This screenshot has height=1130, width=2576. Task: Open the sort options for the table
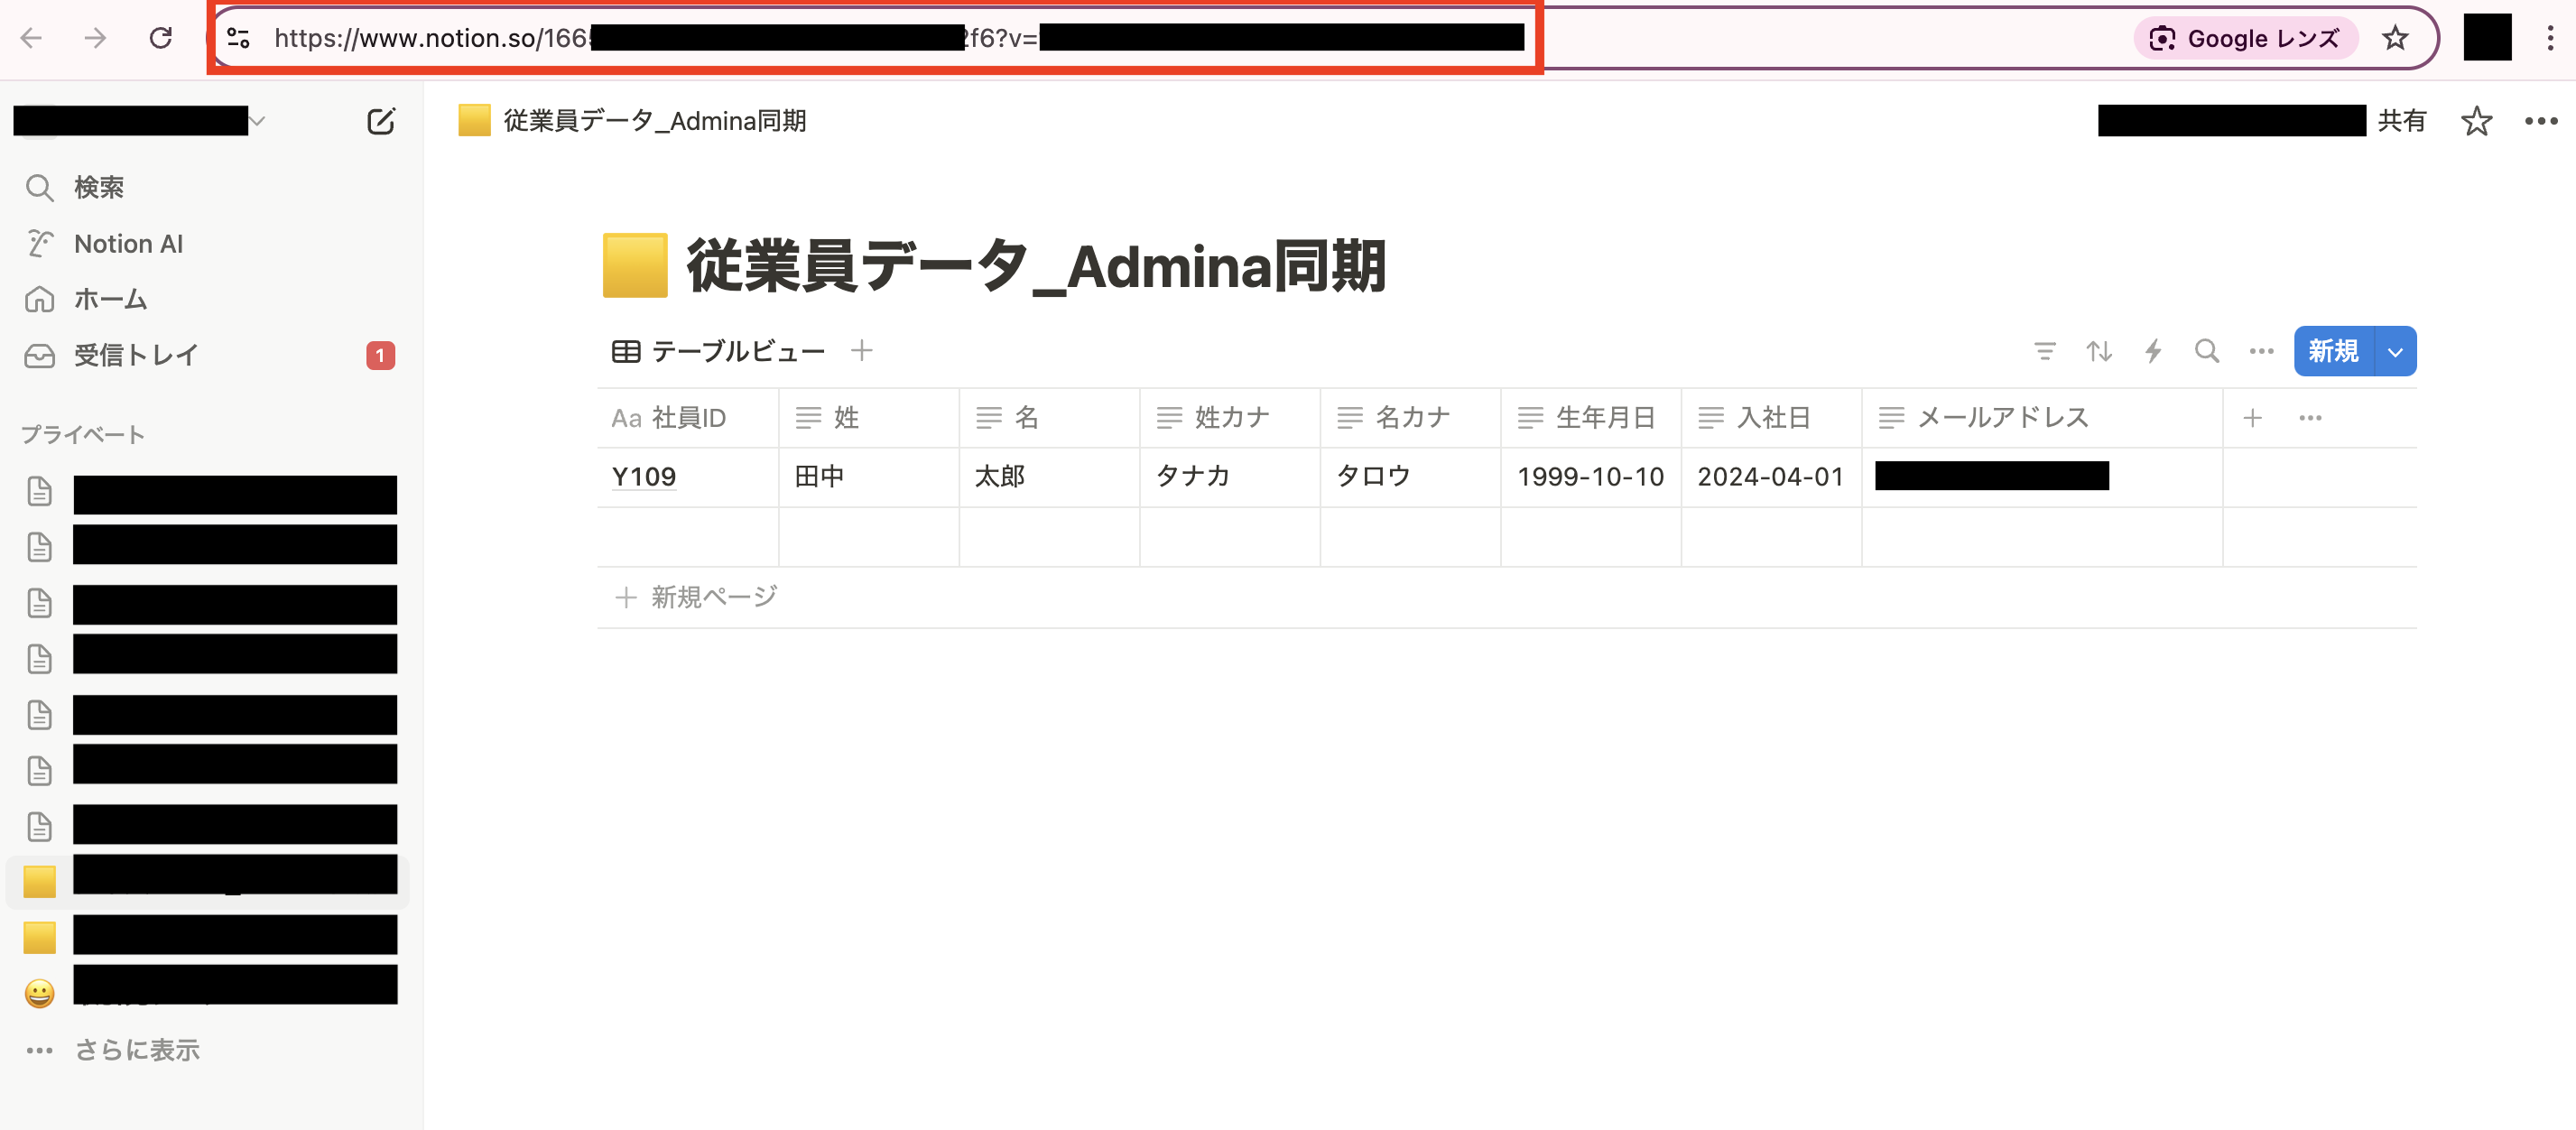(2099, 351)
